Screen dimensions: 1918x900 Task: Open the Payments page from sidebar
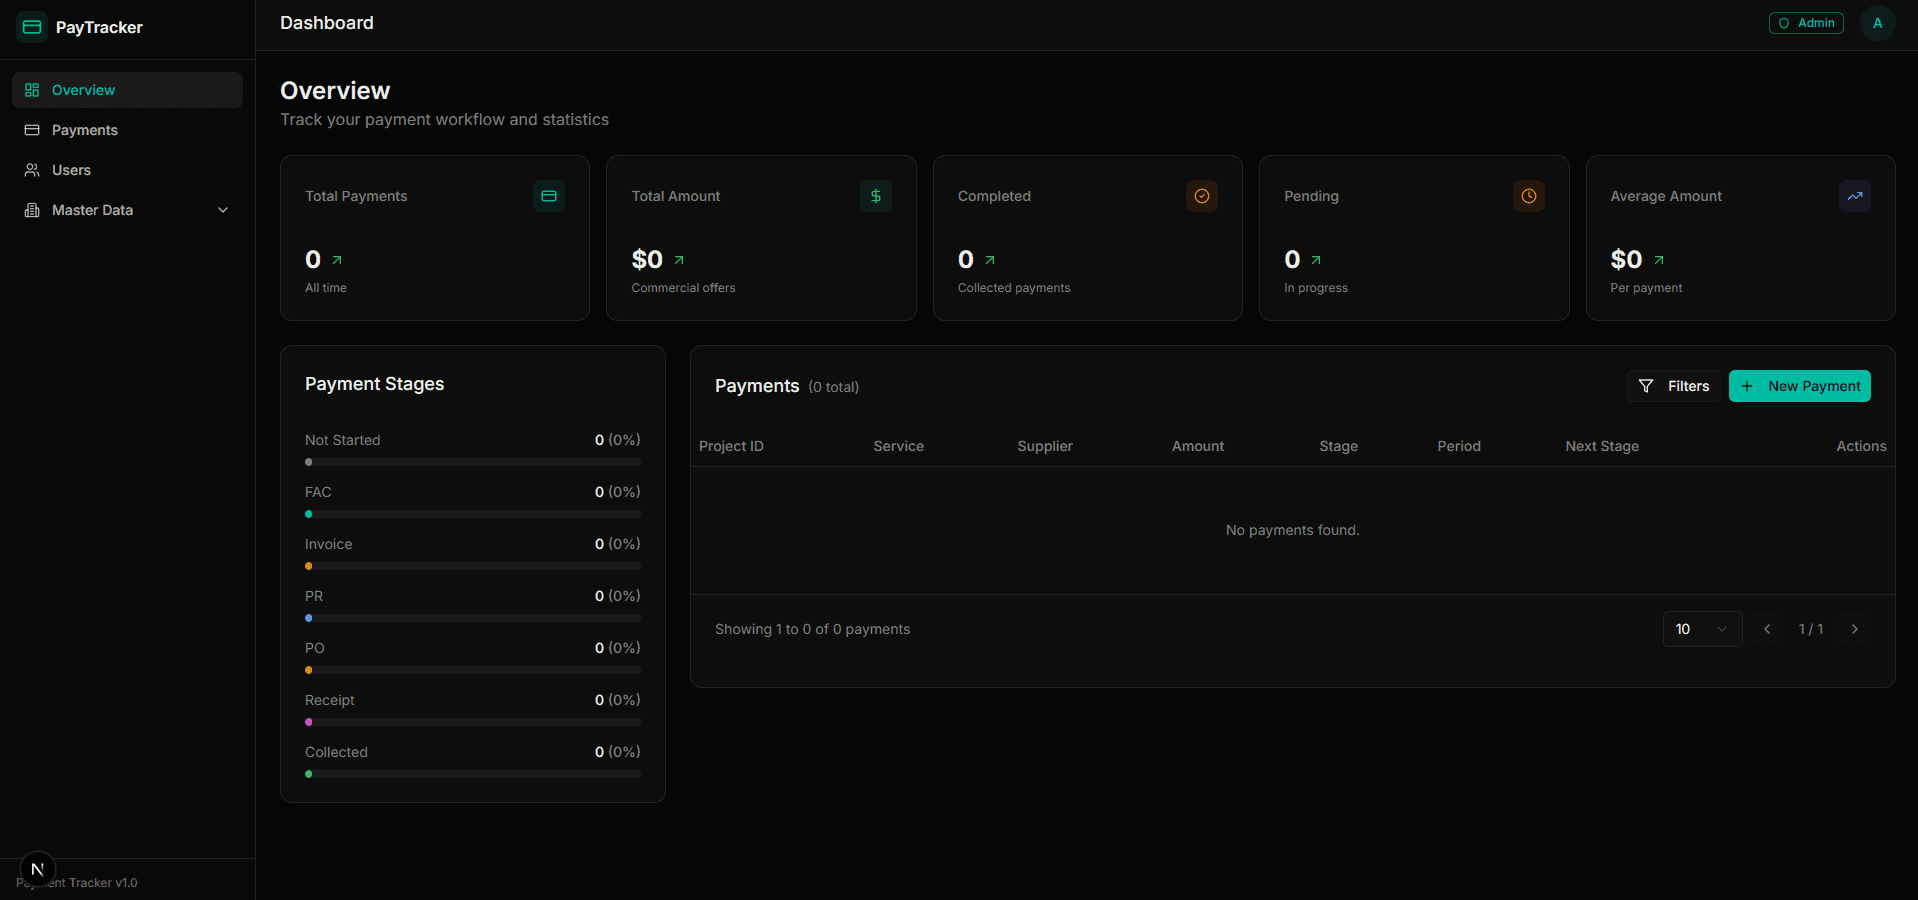127,130
